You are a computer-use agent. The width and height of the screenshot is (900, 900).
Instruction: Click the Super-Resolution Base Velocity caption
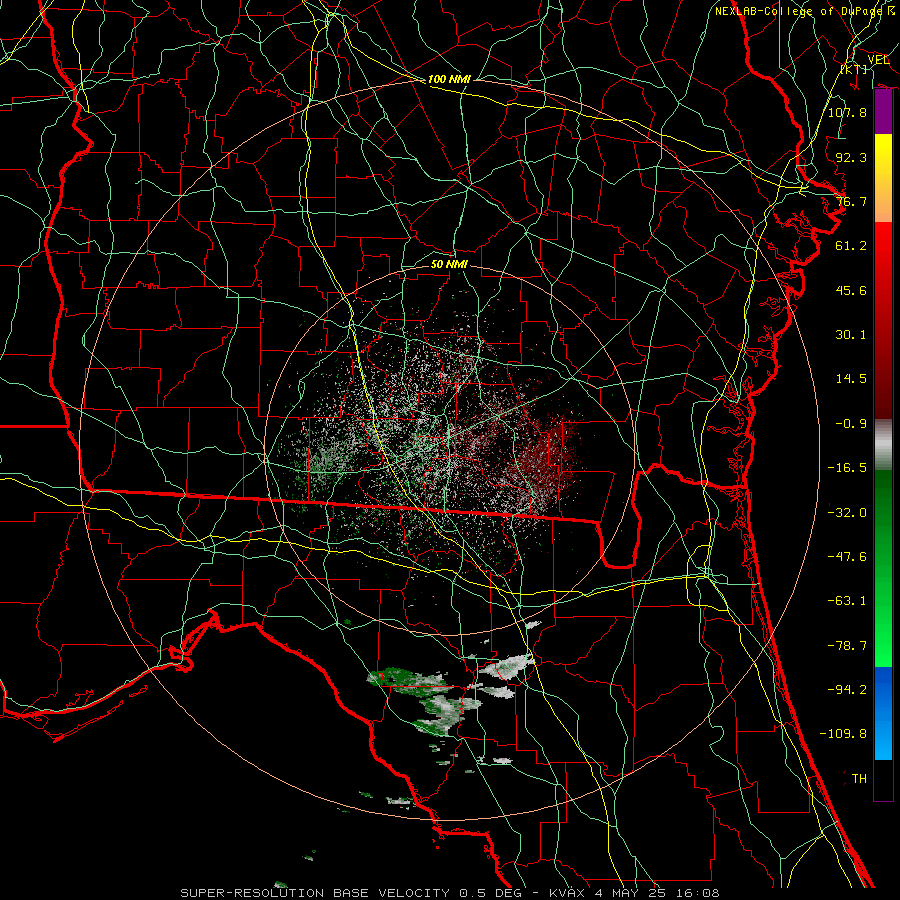449,893
